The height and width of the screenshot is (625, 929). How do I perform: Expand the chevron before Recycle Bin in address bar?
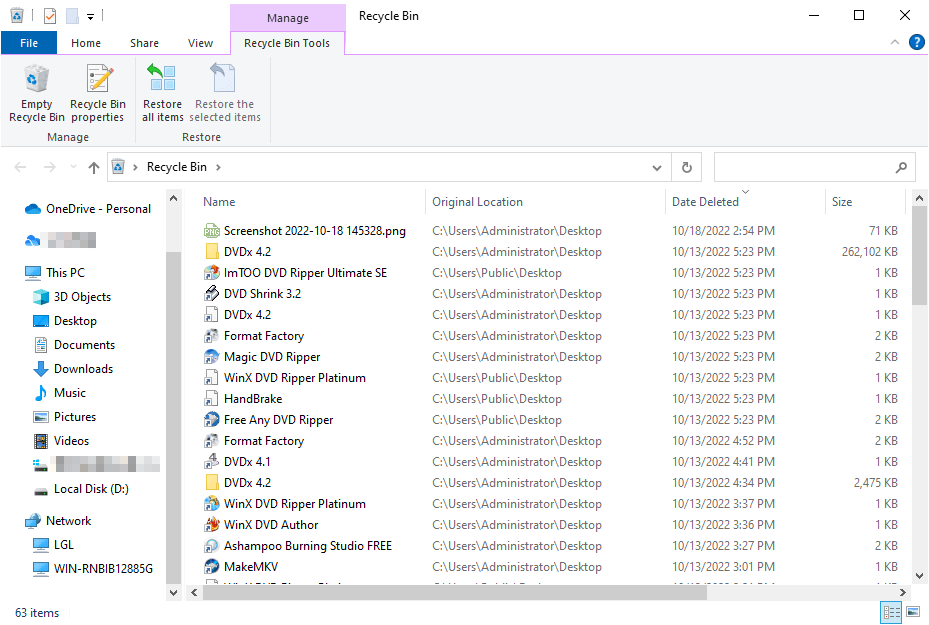point(135,168)
